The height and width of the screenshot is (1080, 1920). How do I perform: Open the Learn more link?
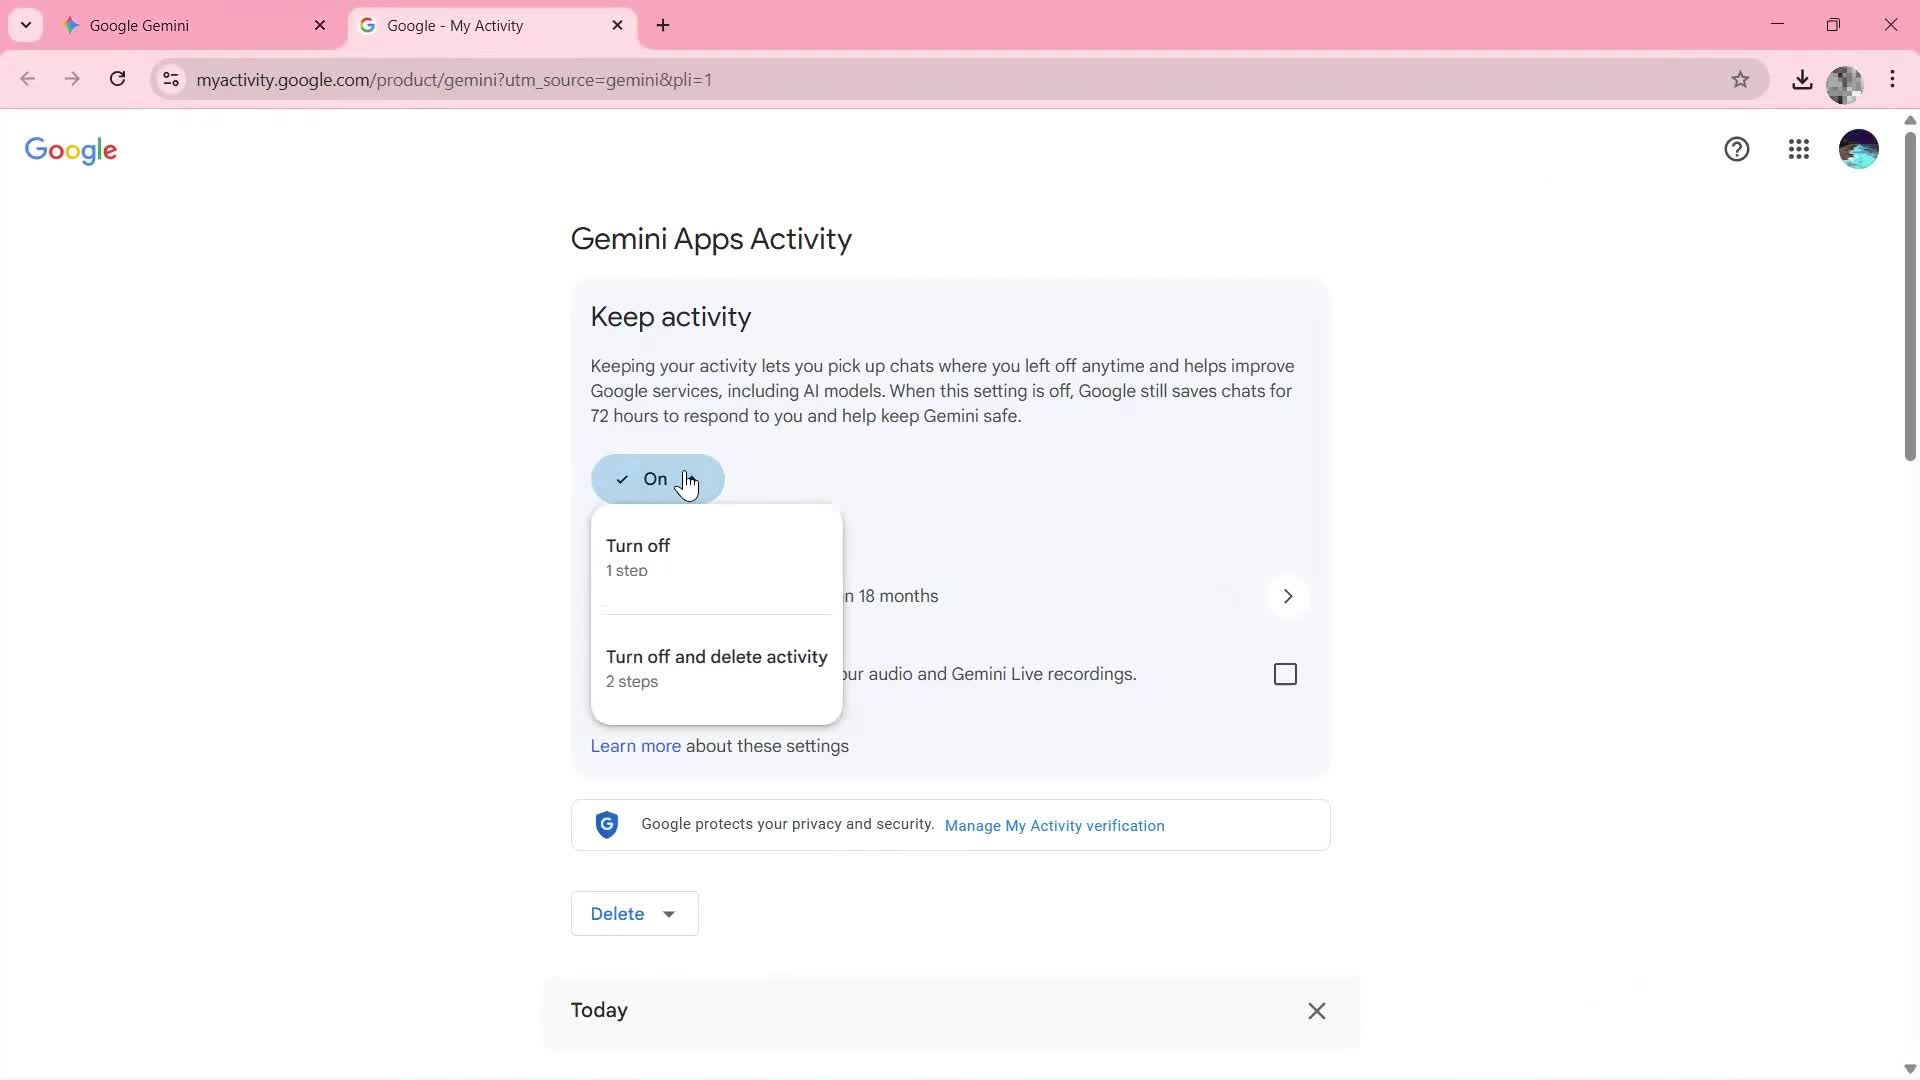coord(634,746)
